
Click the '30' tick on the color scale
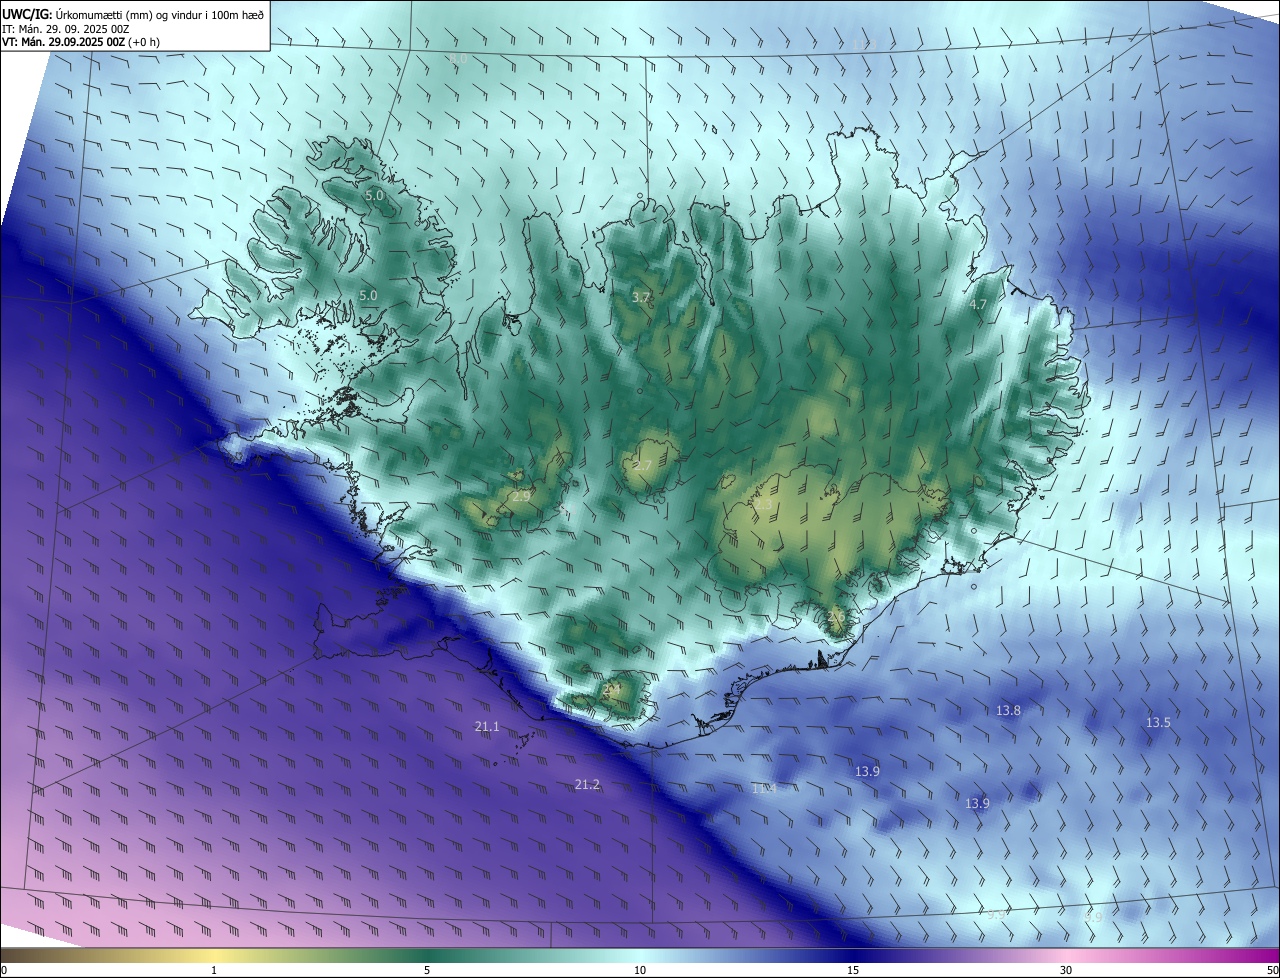tap(1066, 970)
